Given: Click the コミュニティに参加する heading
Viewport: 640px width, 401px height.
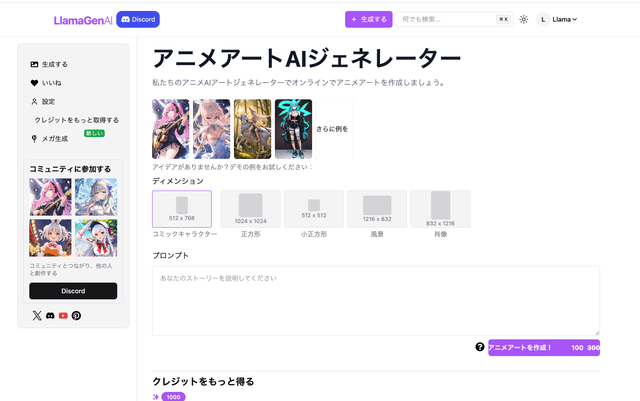Looking at the screenshot, I should (70, 169).
